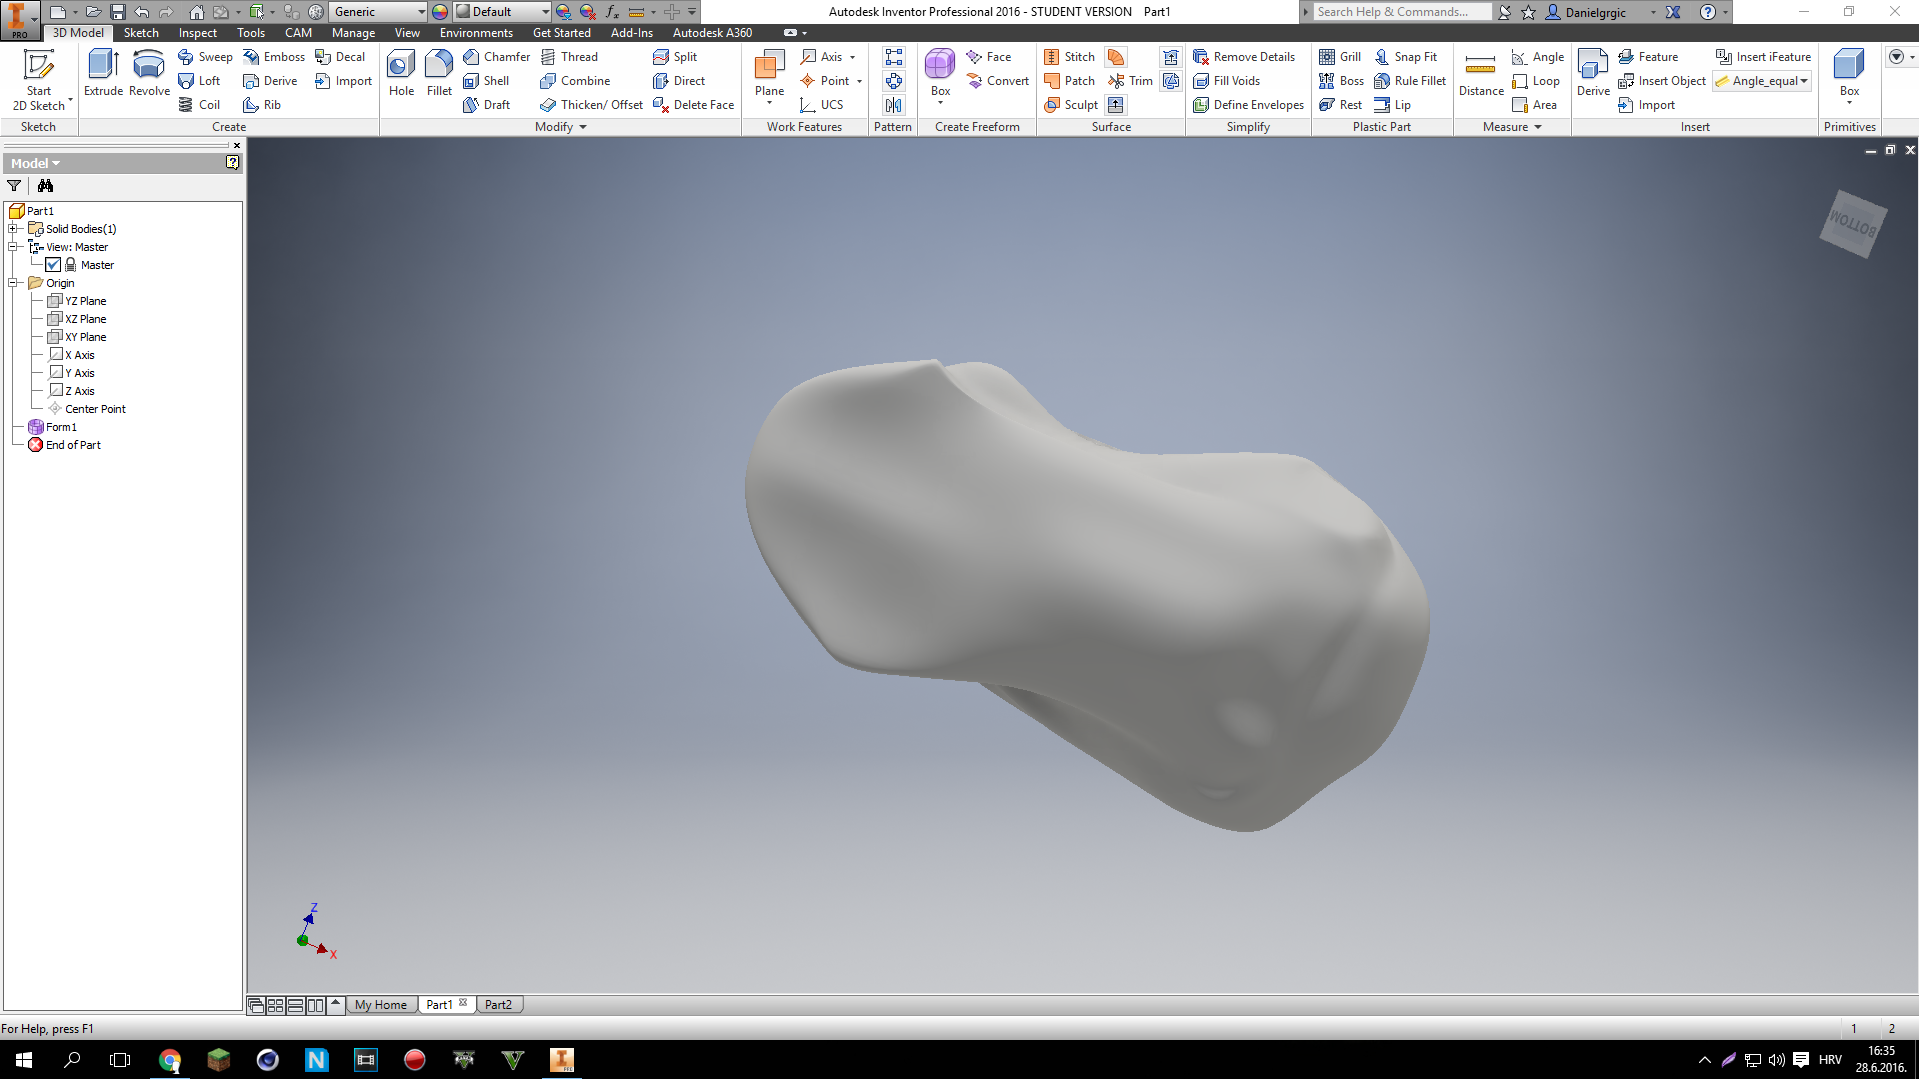This screenshot has width=1919, height=1079.
Task: Click the ViewCube in the viewport
Action: [x=1853, y=224]
